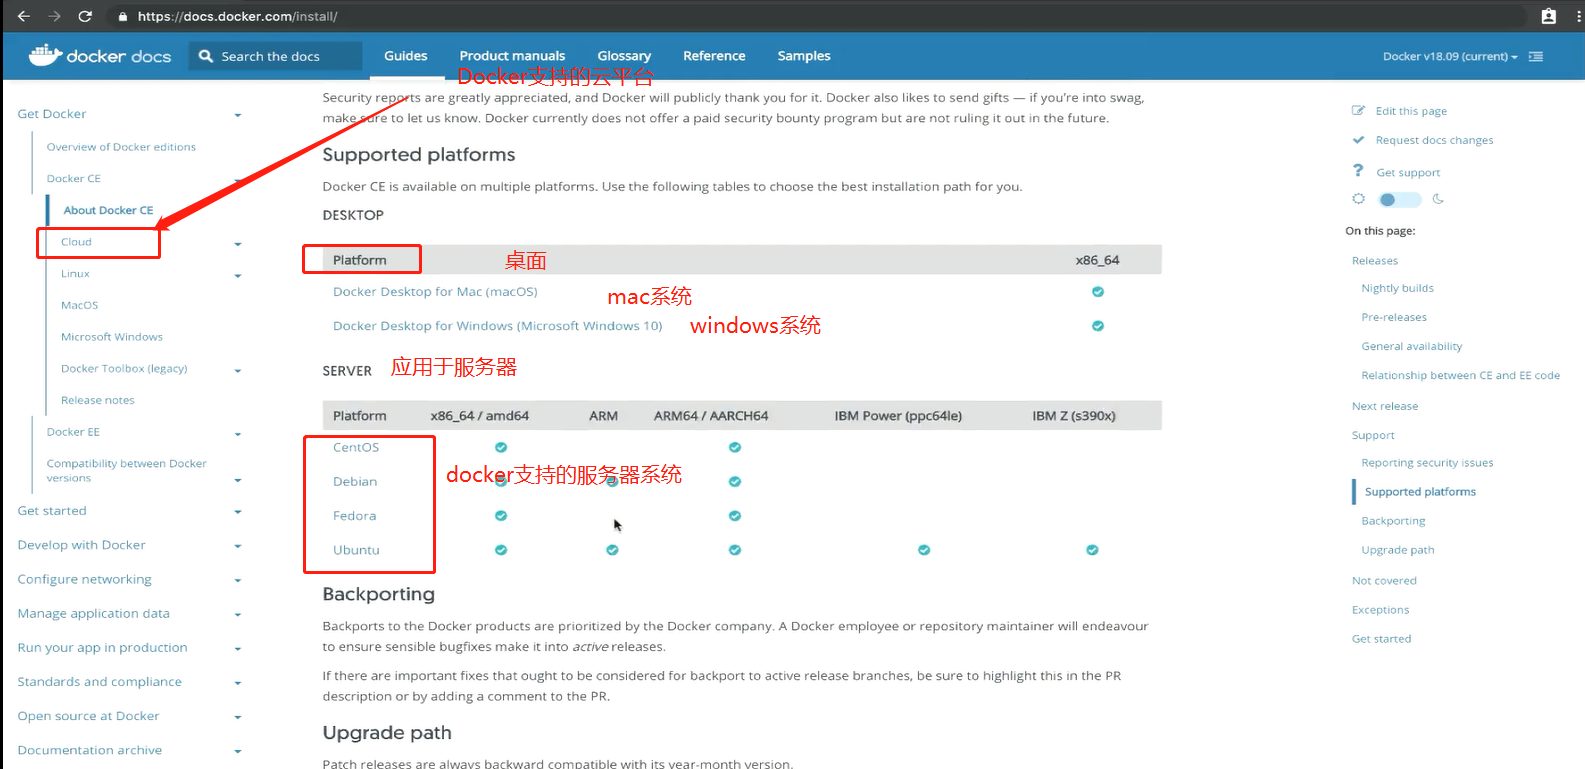Jump to Upgrade path in page outline

[x=1397, y=550]
